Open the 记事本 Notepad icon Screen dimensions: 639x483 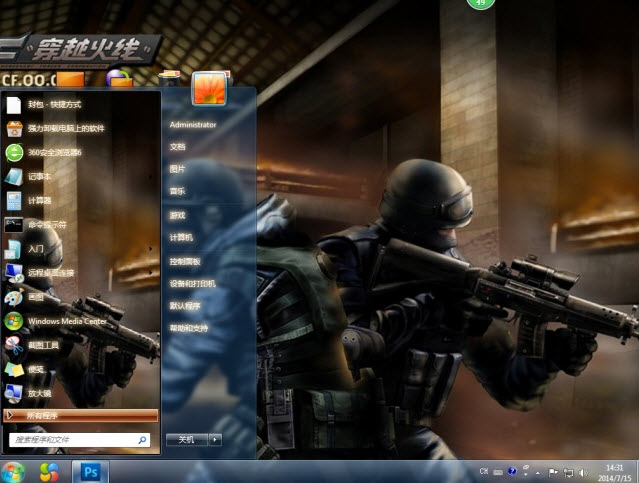point(13,177)
